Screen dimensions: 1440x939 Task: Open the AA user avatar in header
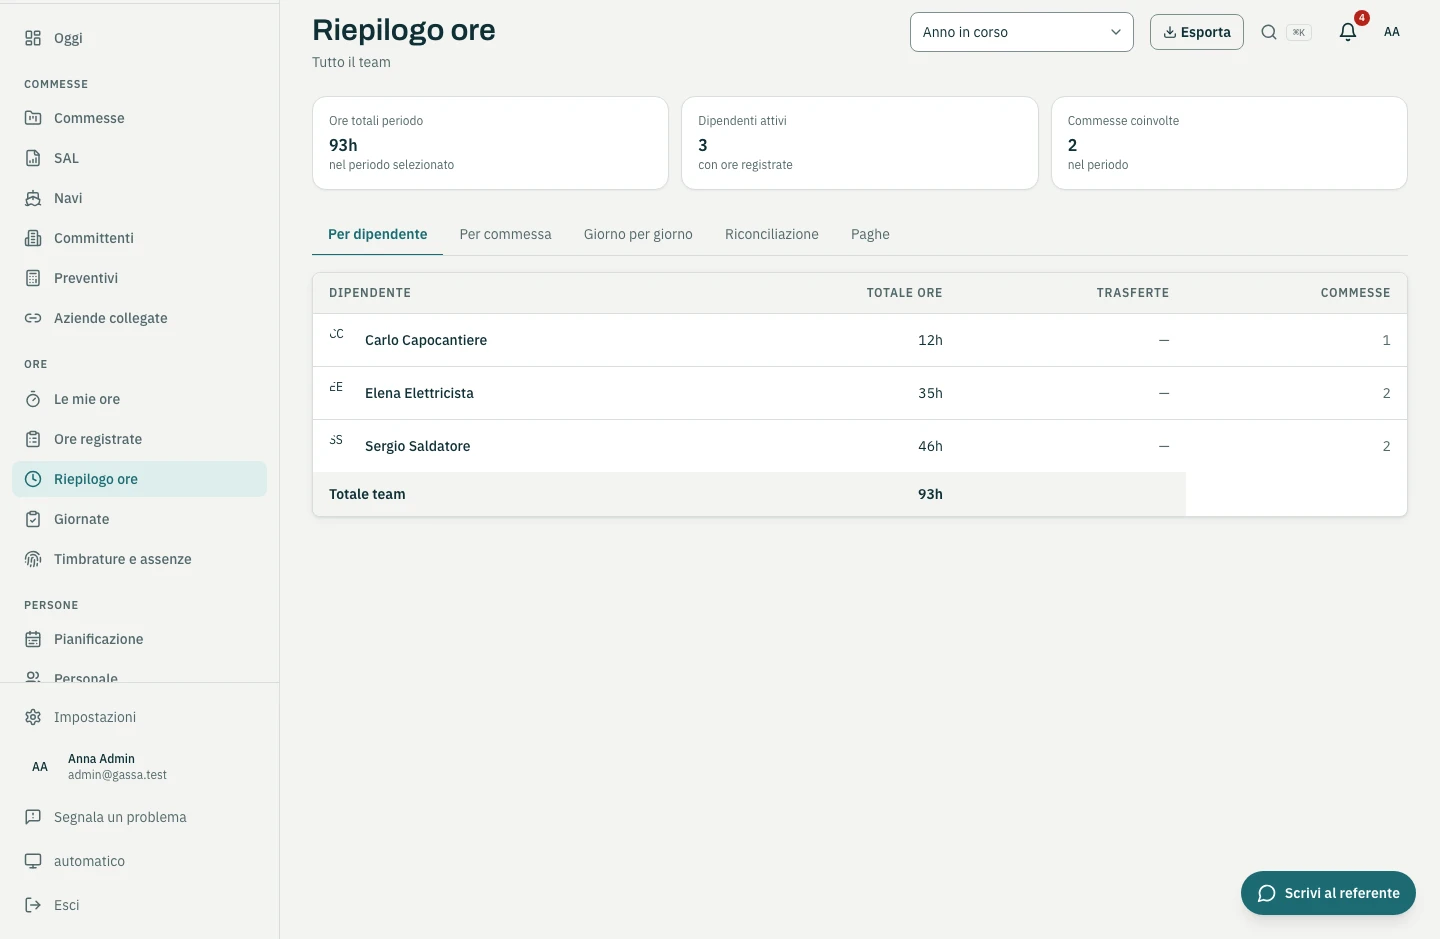[1392, 32]
